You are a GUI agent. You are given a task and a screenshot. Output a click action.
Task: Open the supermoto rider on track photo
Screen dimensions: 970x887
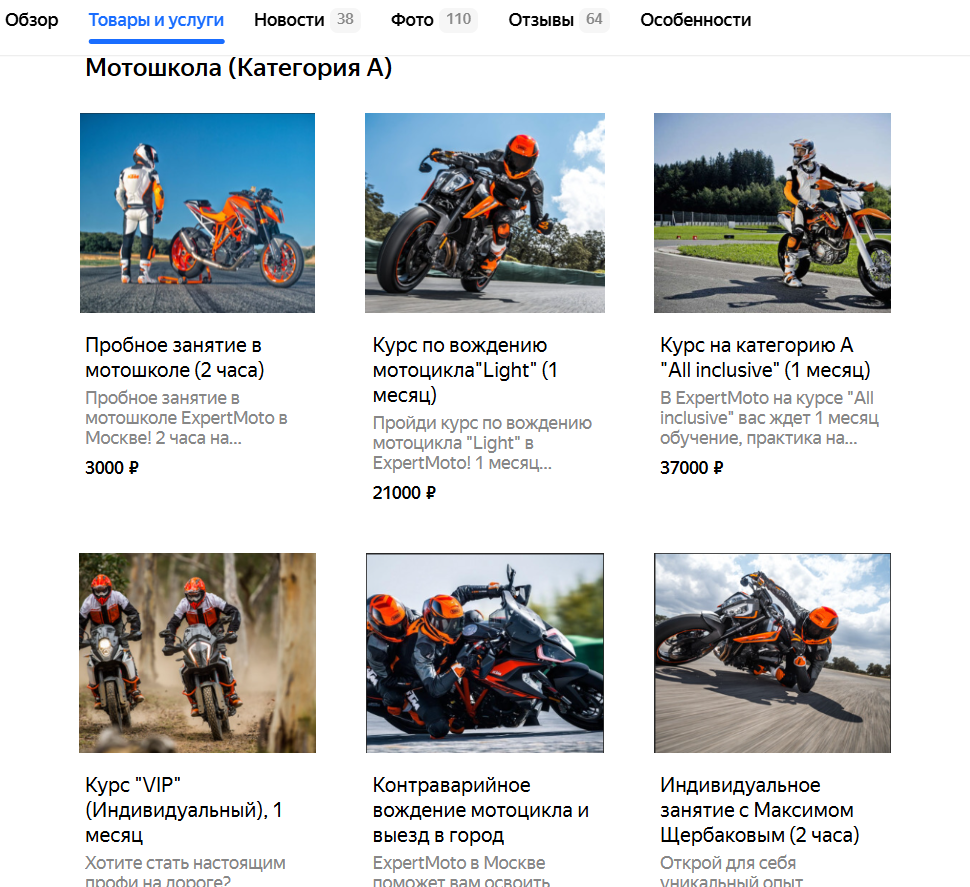point(772,213)
